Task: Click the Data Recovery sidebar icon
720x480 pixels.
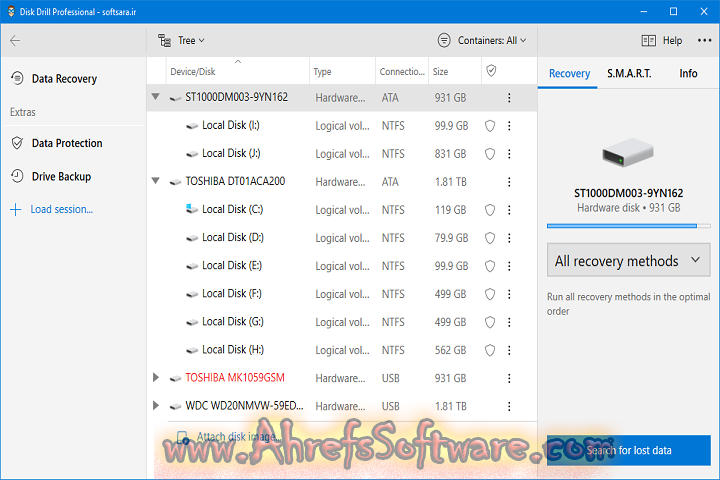Action: 17,78
